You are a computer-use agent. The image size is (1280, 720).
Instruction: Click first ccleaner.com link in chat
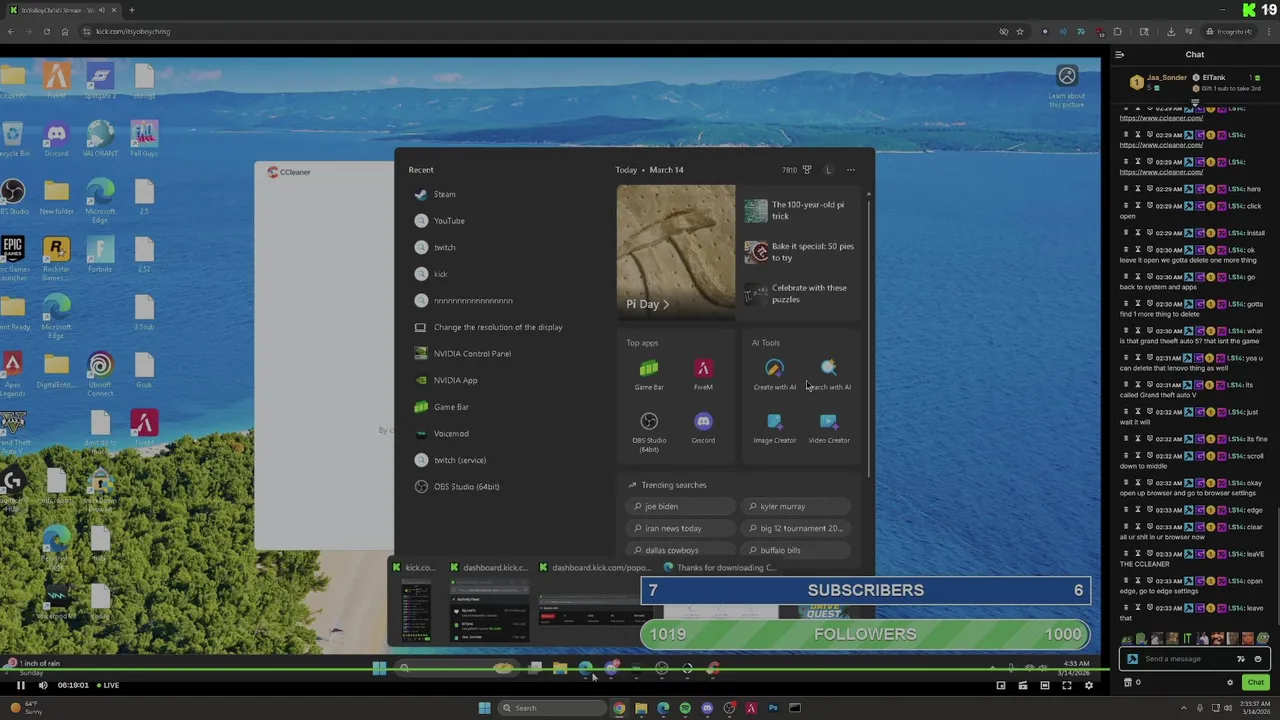[1161, 118]
